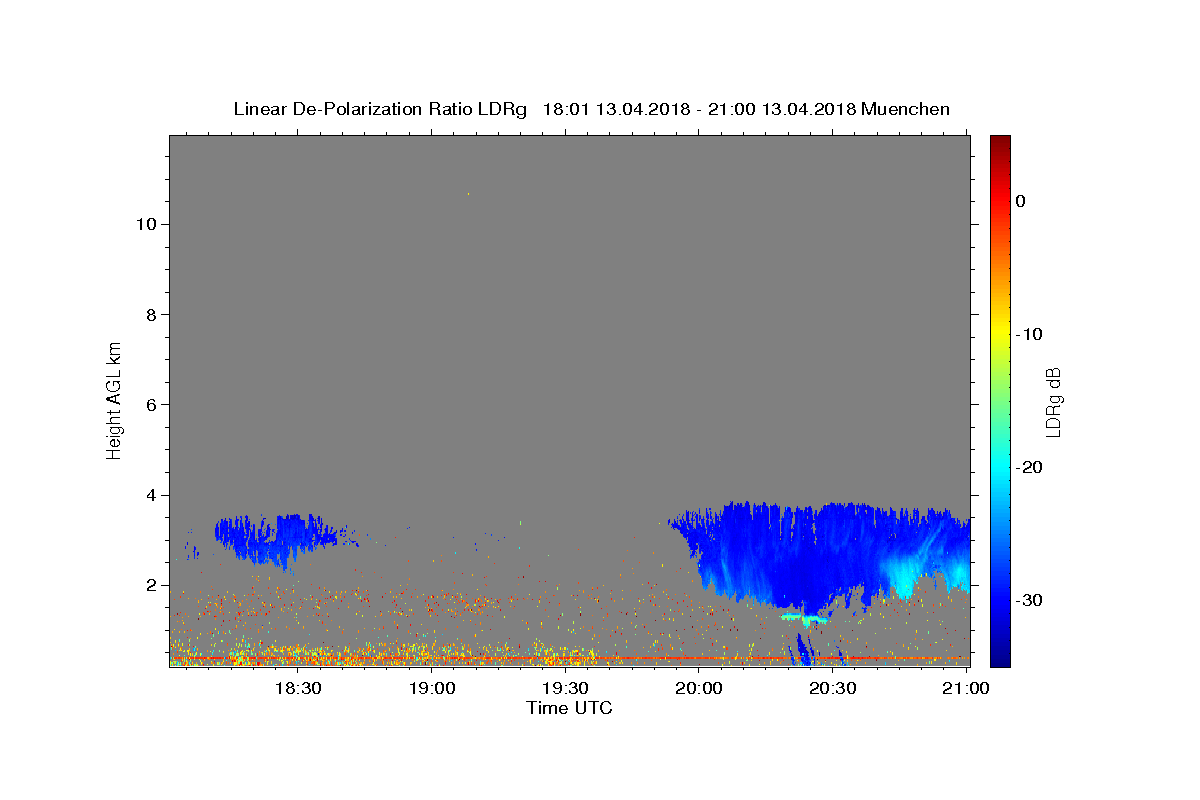
Task: Click the height tick label 2
Action: click(x=149, y=585)
